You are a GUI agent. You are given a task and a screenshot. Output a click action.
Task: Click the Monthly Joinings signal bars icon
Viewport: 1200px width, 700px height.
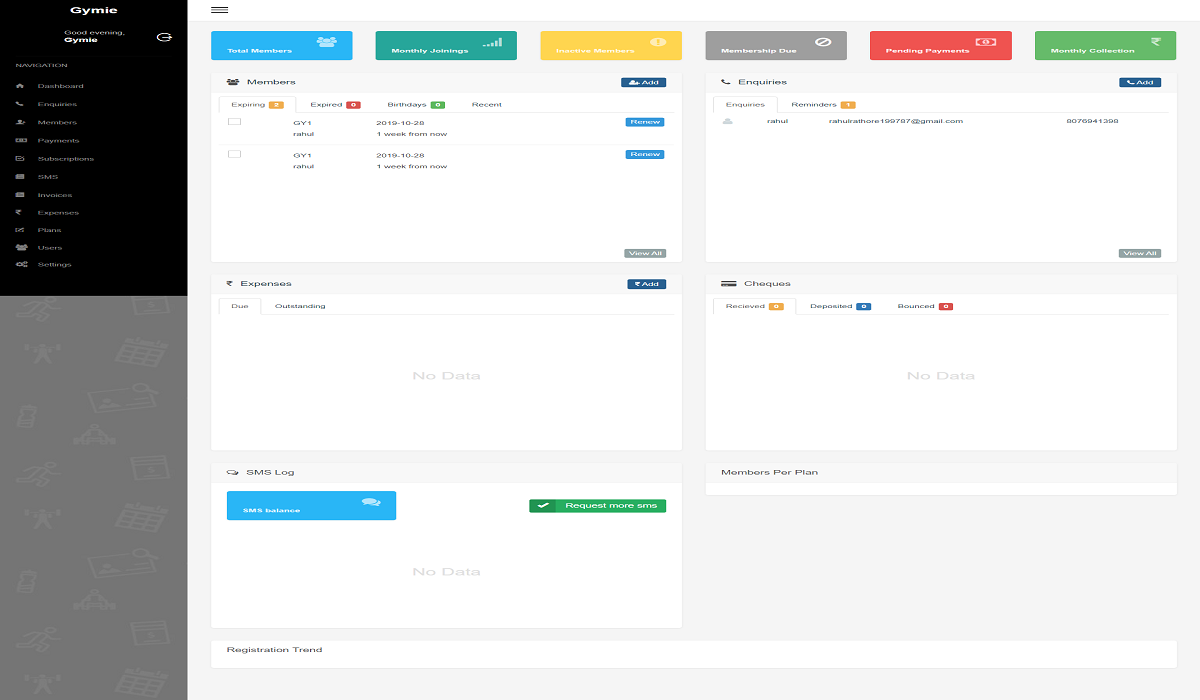[492, 43]
